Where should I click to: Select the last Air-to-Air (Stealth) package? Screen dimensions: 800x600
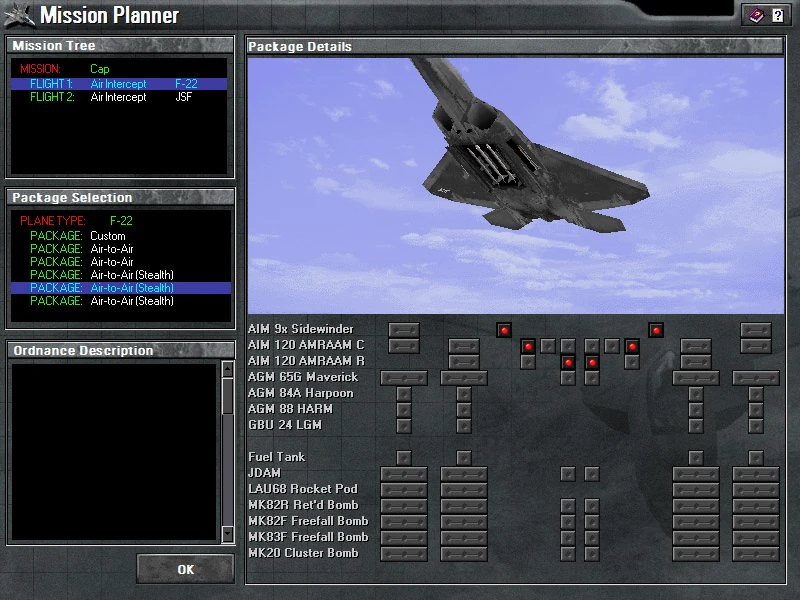pyautogui.click(x=110, y=301)
